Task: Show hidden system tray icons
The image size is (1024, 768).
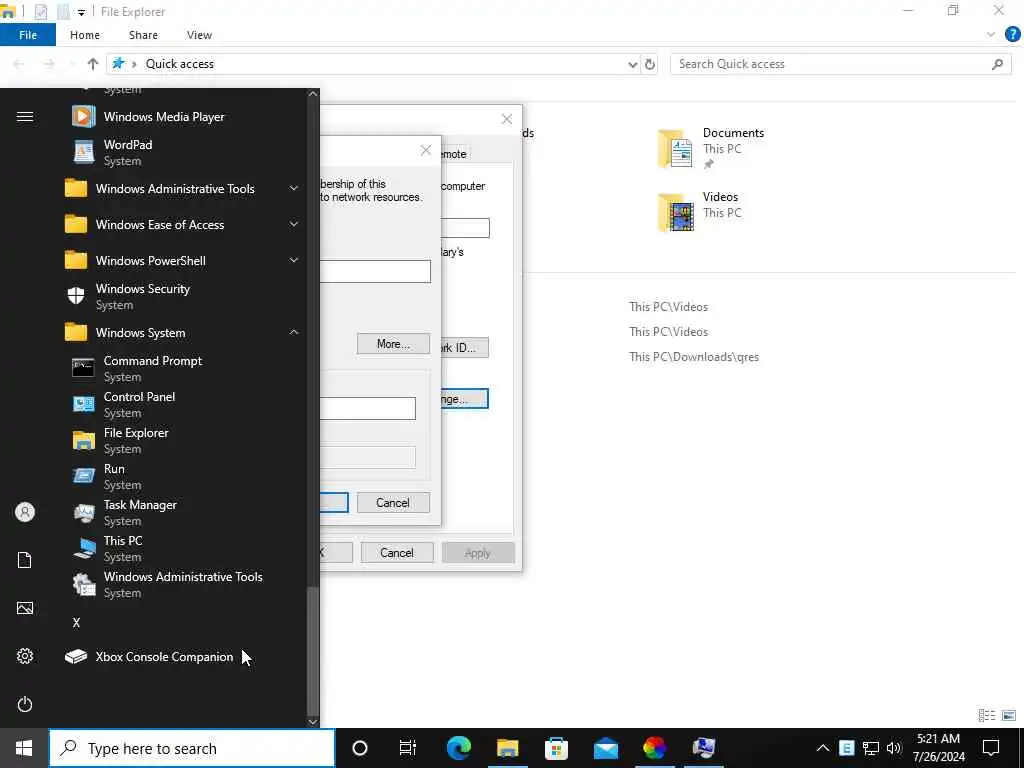Action: (x=823, y=748)
